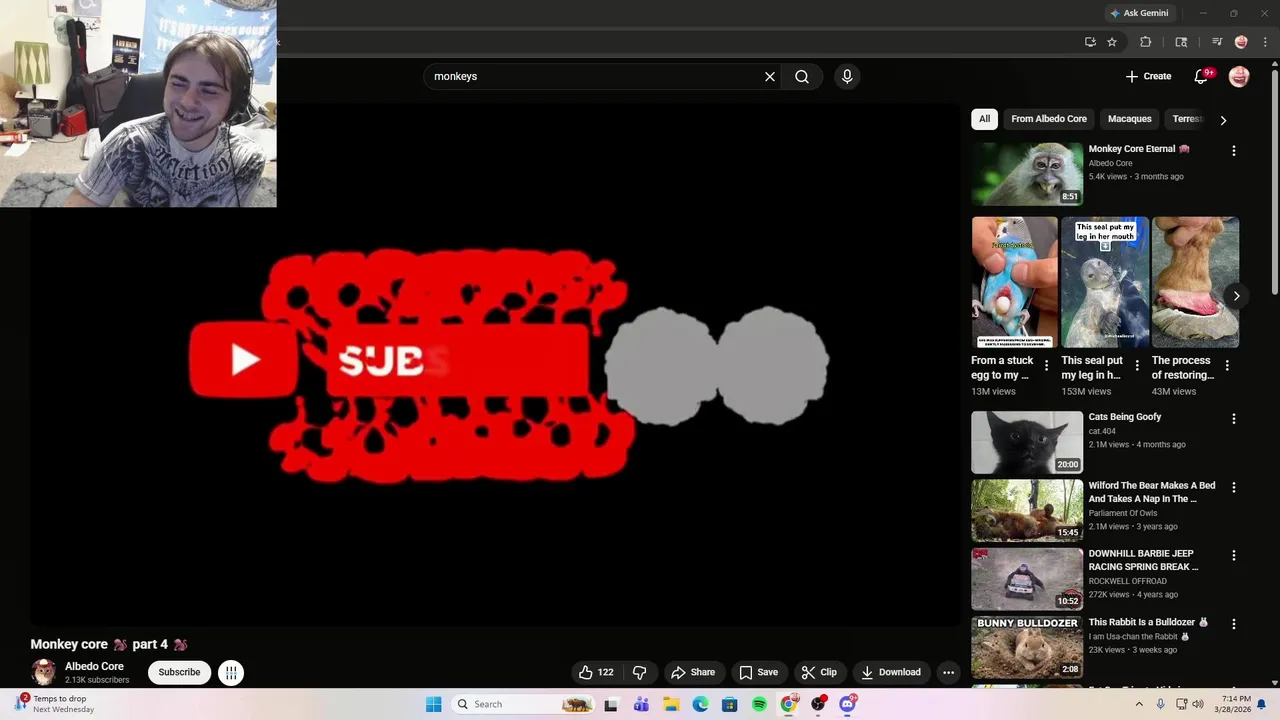
Task: Select the Terrestrial filter chip
Action: point(1187,119)
